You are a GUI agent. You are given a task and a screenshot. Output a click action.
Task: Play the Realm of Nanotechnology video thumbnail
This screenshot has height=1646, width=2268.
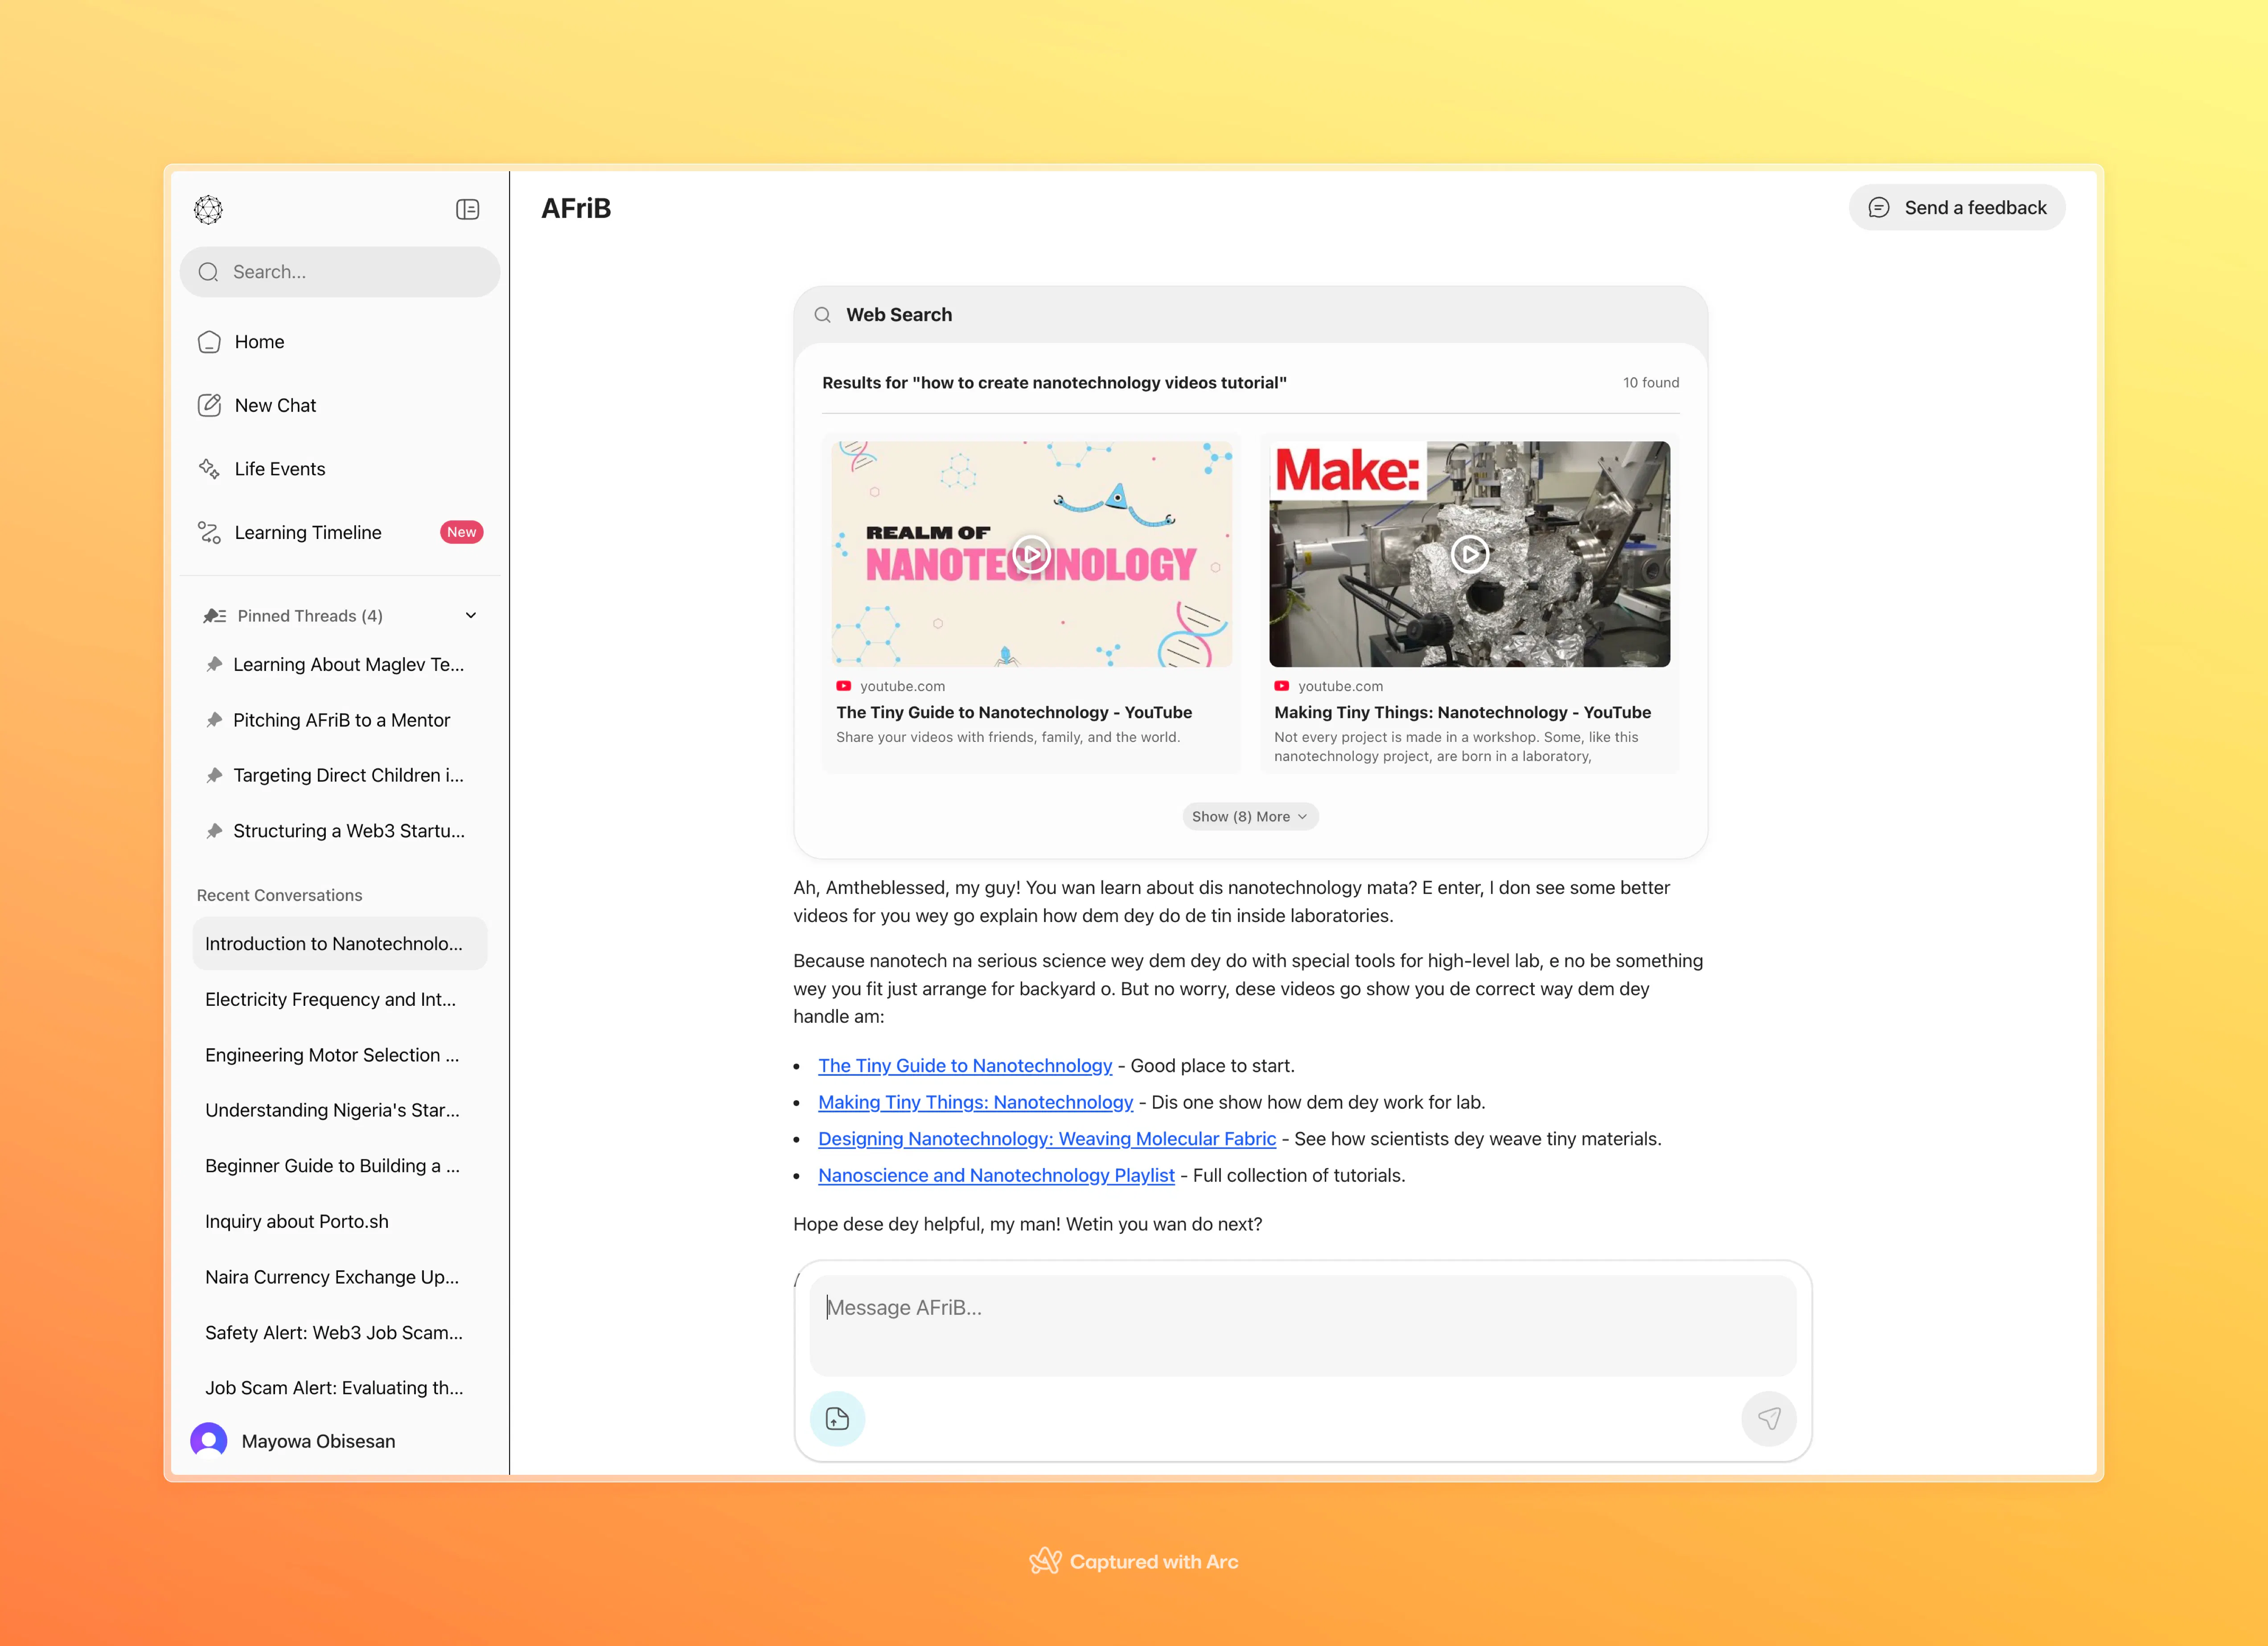1031,554
